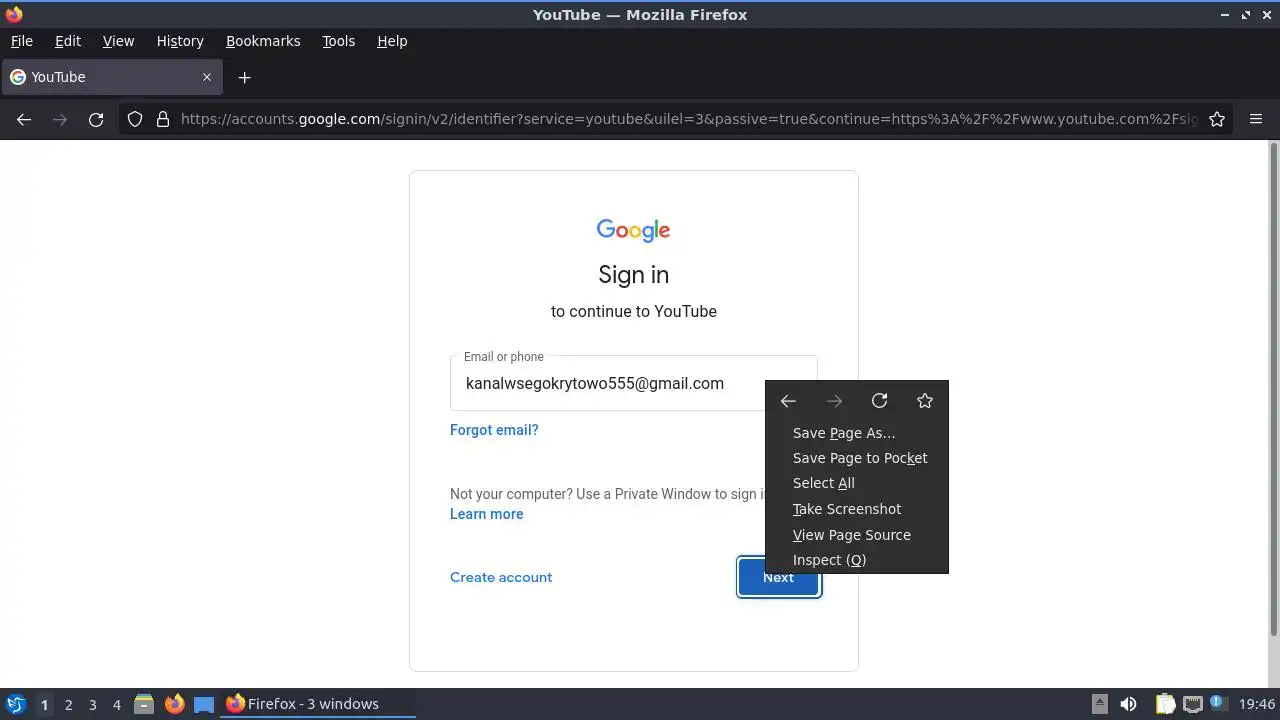The width and height of the screenshot is (1280, 720).
Task: Click the Firefox - 3 windows taskbar button
Action: [318, 704]
